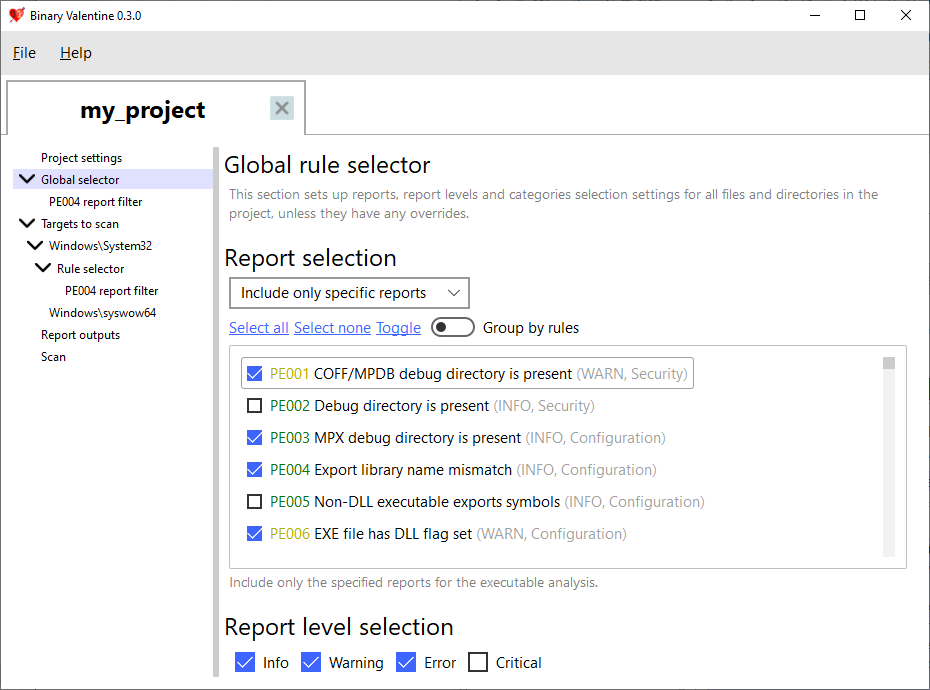The height and width of the screenshot is (690, 930).
Task: Select the Windows\System32 target
Action: point(100,246)
